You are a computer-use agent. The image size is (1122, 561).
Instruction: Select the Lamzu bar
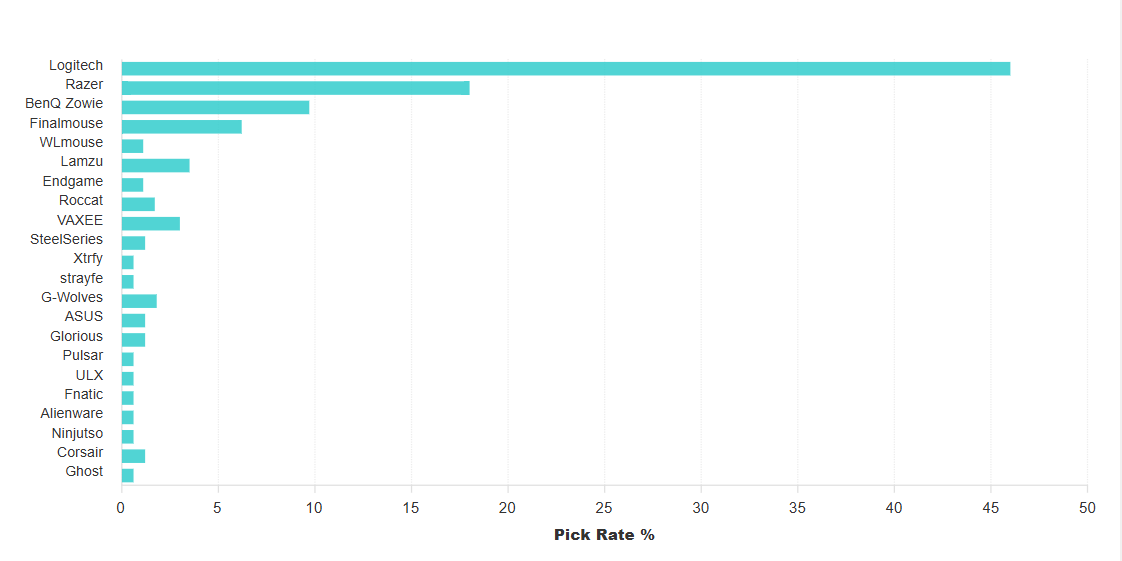tap(155, 165)
